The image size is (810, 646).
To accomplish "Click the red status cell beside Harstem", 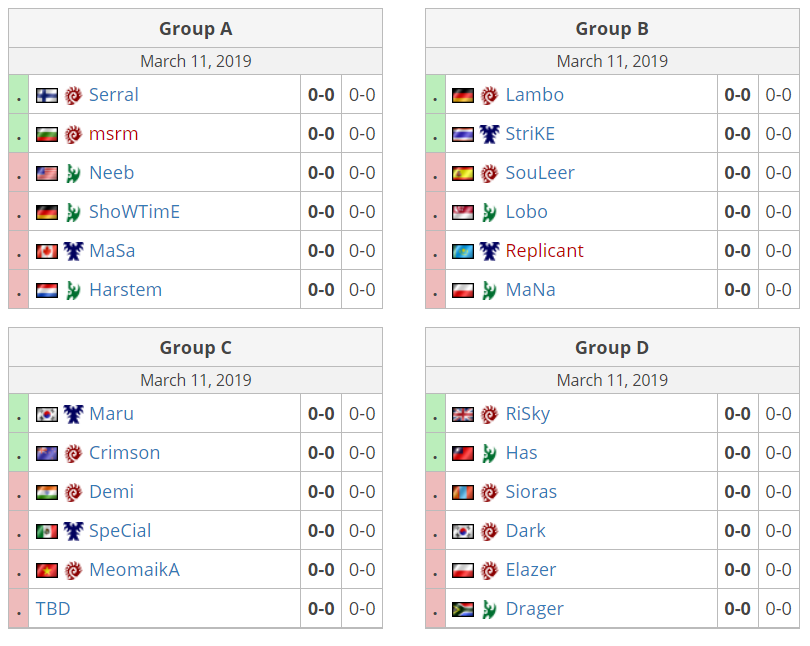I will 19,290.
